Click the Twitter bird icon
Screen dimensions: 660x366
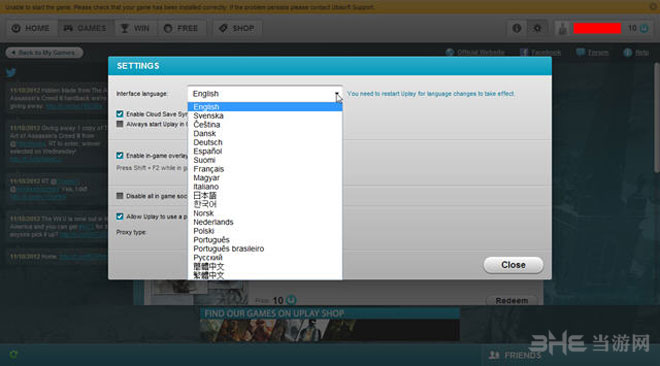tap(11, 72)
